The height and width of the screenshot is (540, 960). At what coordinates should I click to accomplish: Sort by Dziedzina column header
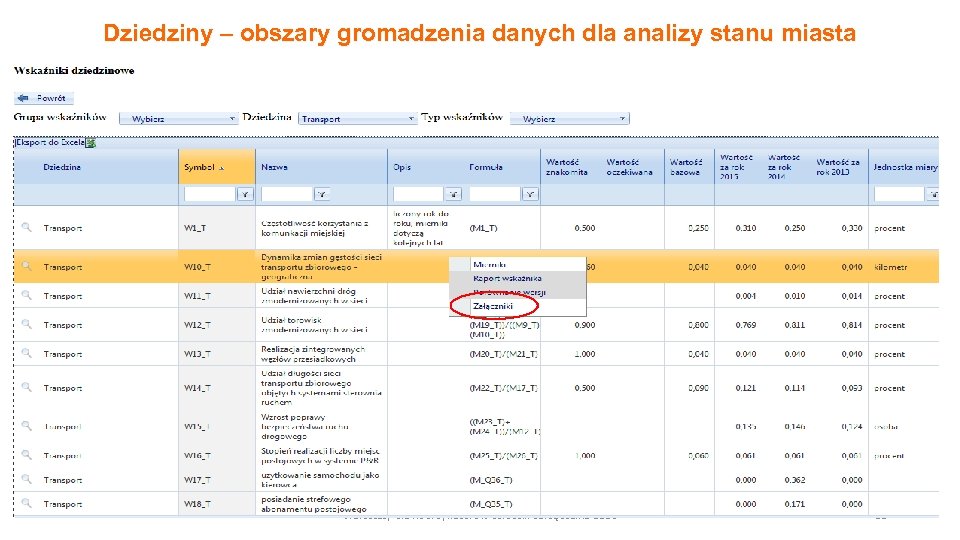(x=96, y=167)
